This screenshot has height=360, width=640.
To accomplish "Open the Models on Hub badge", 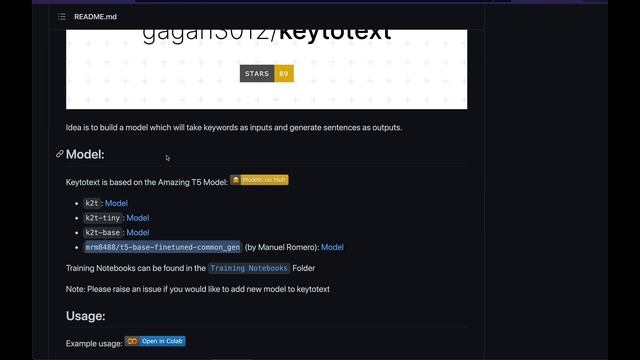I will pyautogui.click(x=259, y=180).
